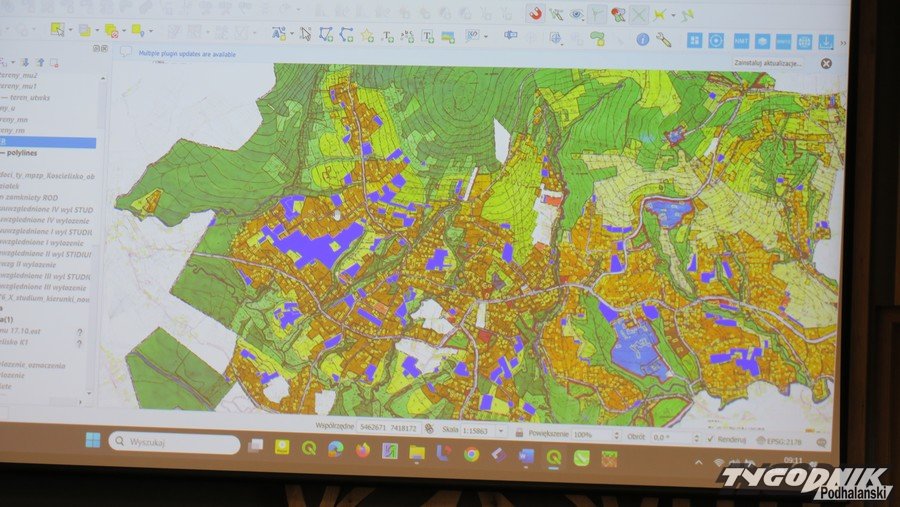This screenshot has width=900, height=507.
Task: Click the green blob shape digitizing tool
Action: [x=598, y=38]
